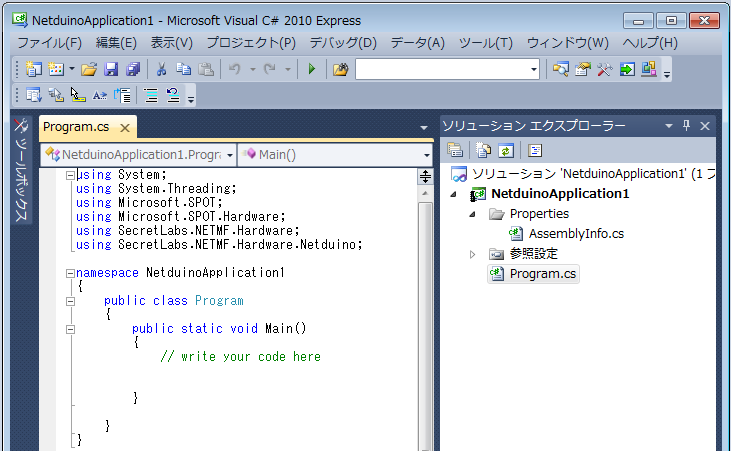Open the ファイル(F) menu

pos(49,43)
